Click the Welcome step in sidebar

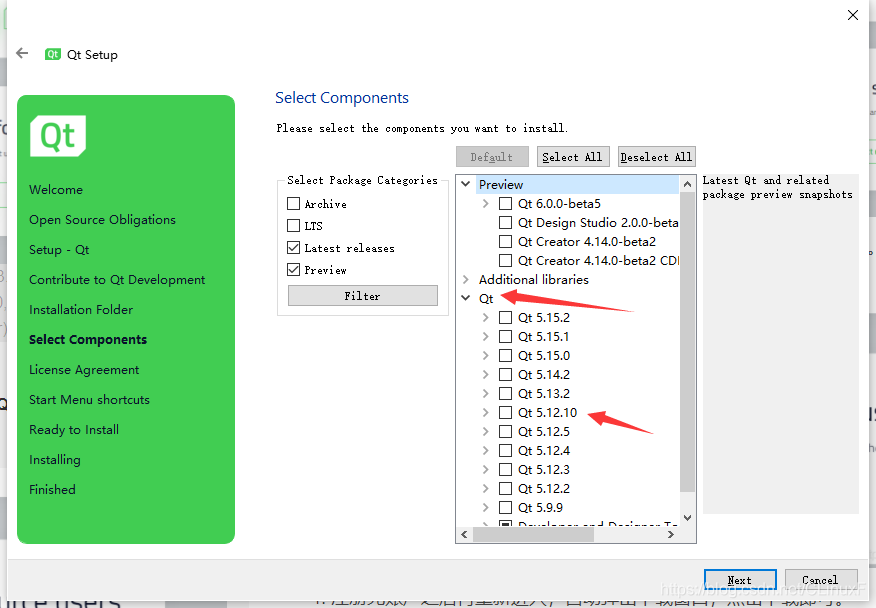click(56, 189)
